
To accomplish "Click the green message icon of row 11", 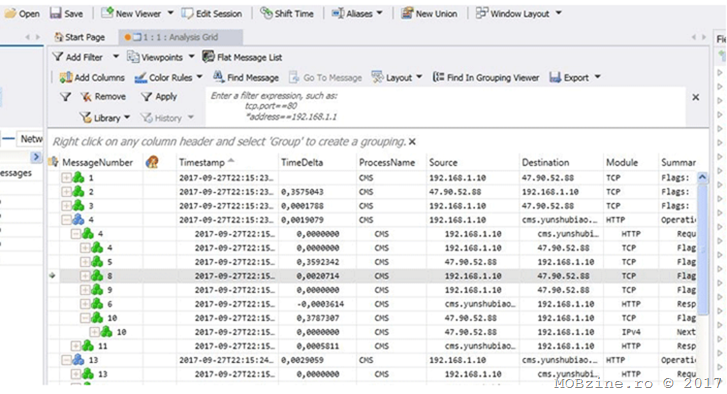I will (x=88, y=346).
